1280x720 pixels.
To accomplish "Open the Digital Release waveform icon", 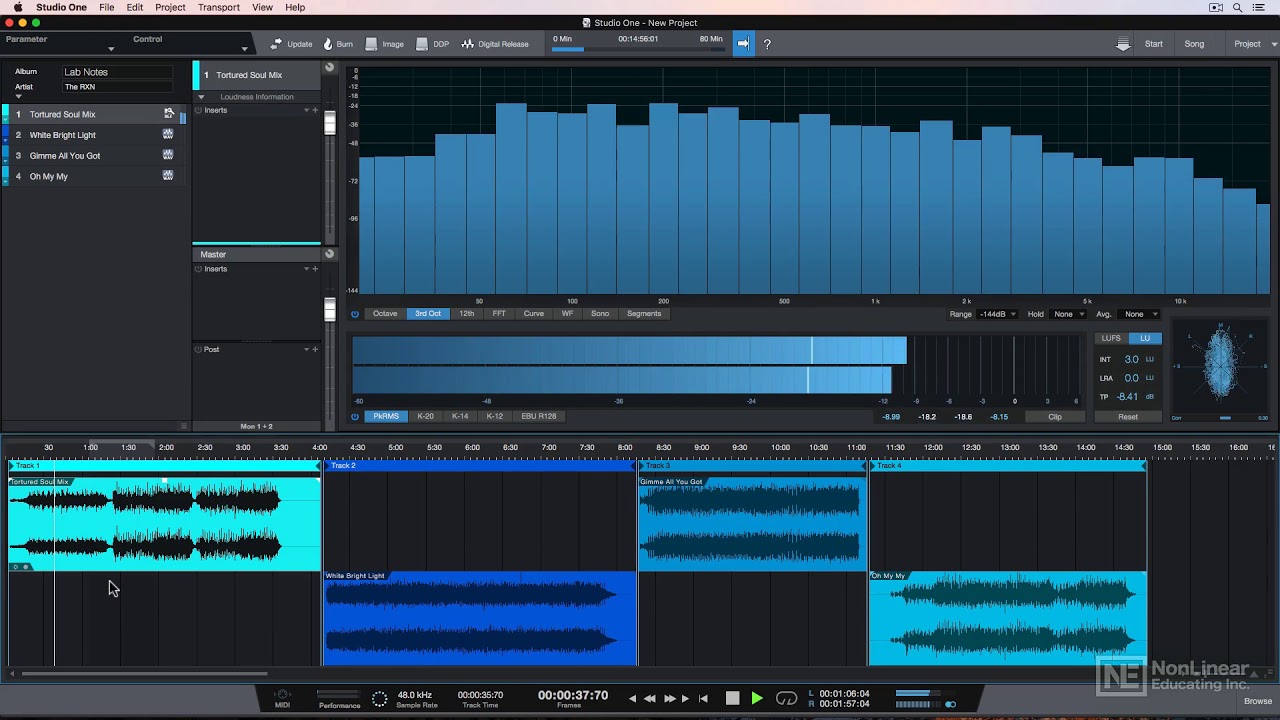I will [x=467, y=44].
